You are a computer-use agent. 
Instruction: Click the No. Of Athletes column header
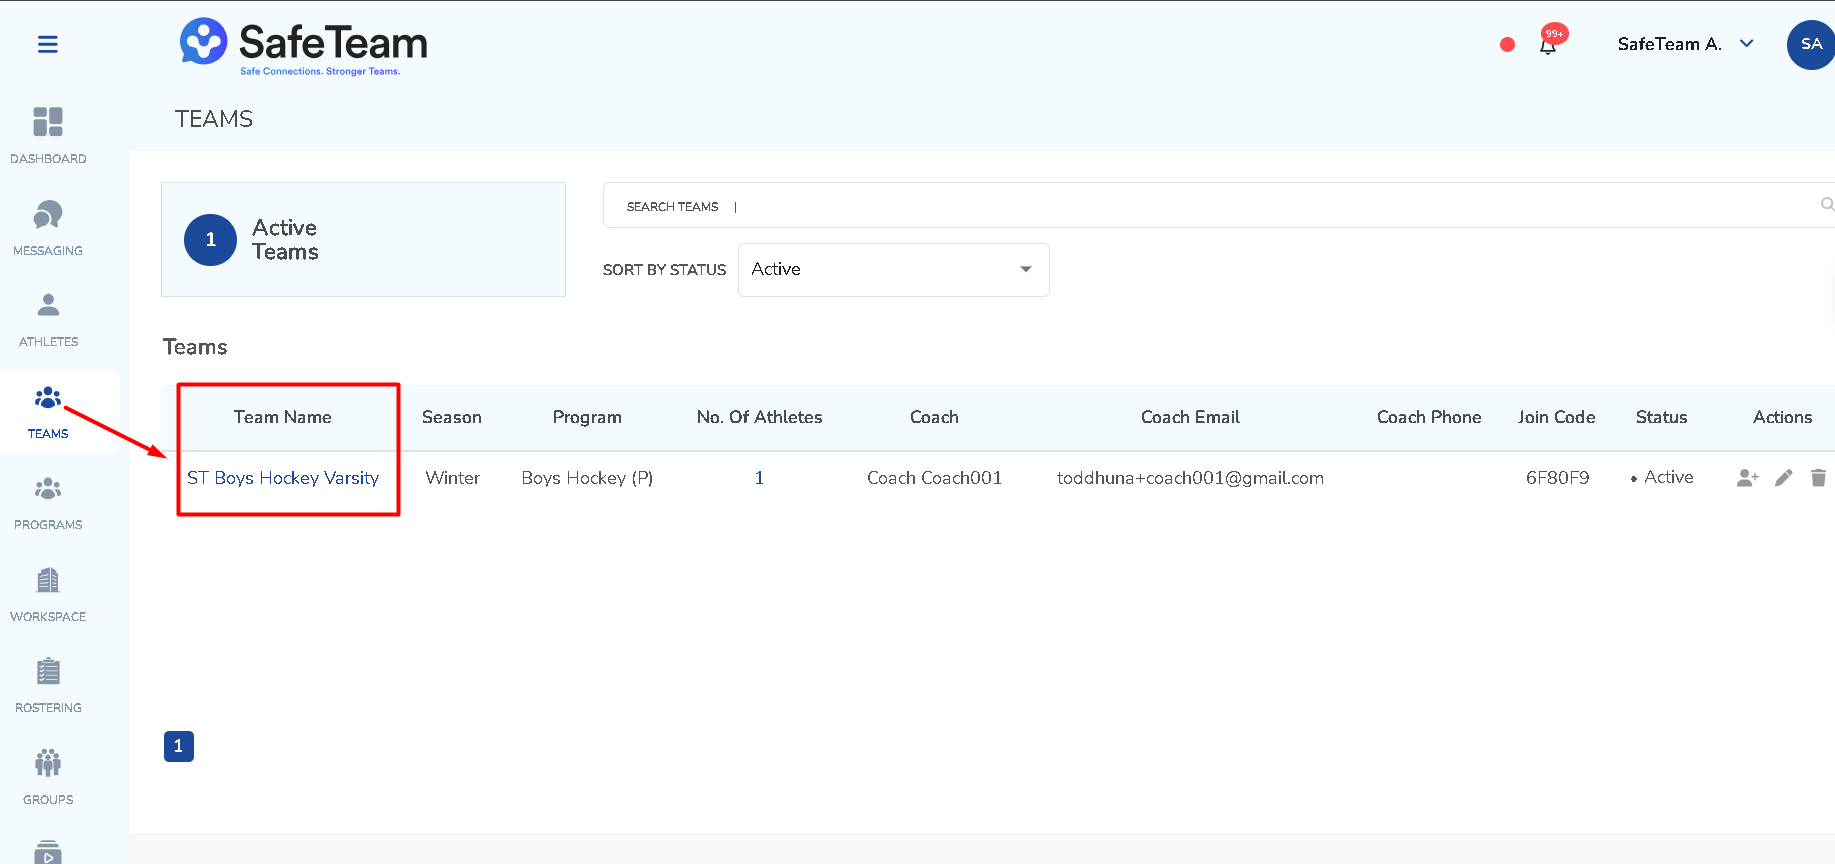(760, 417)
